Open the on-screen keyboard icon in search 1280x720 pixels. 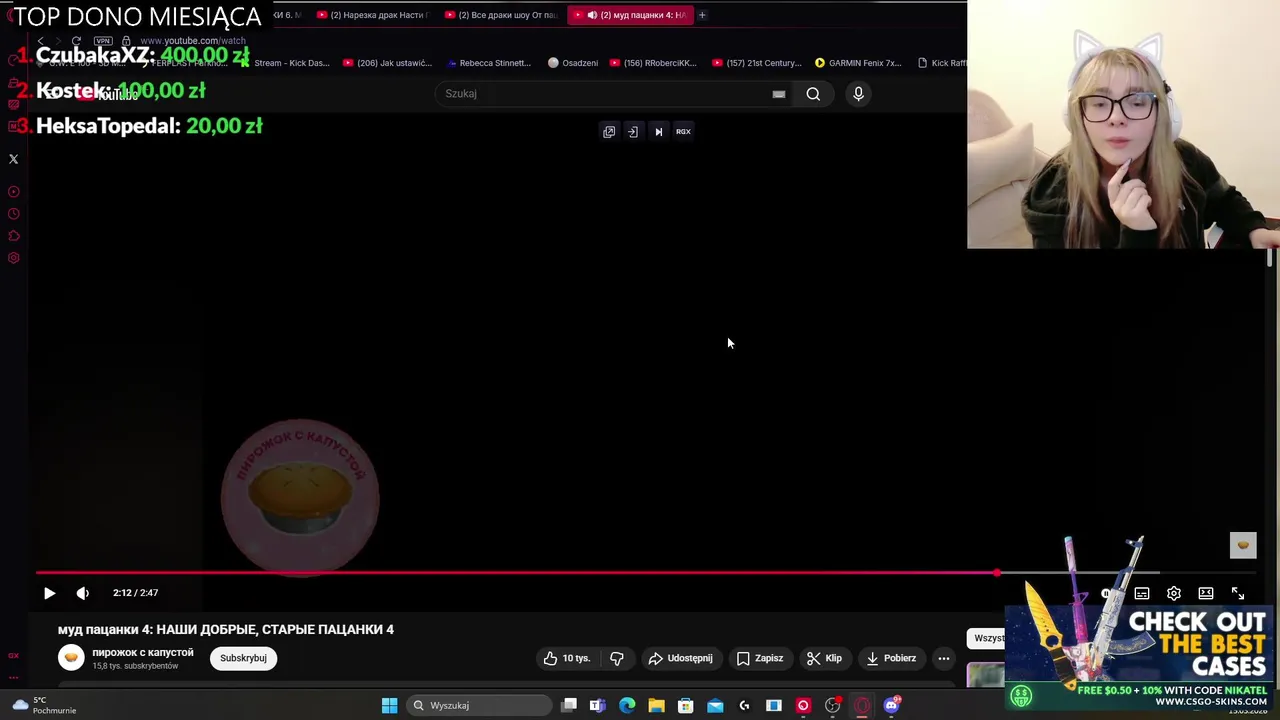tap(779, 94)
